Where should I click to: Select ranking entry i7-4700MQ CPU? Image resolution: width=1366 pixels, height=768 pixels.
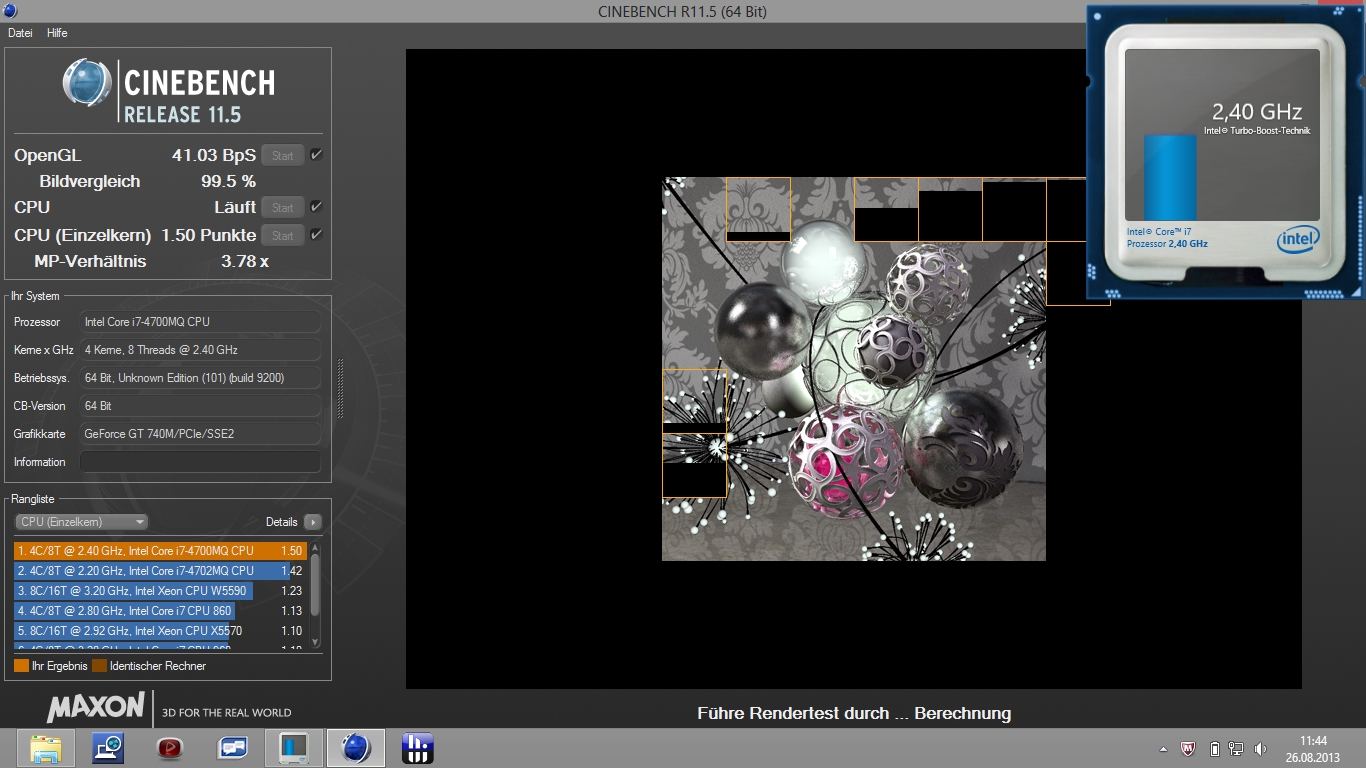pyautogui.click(x=160, y=551)
